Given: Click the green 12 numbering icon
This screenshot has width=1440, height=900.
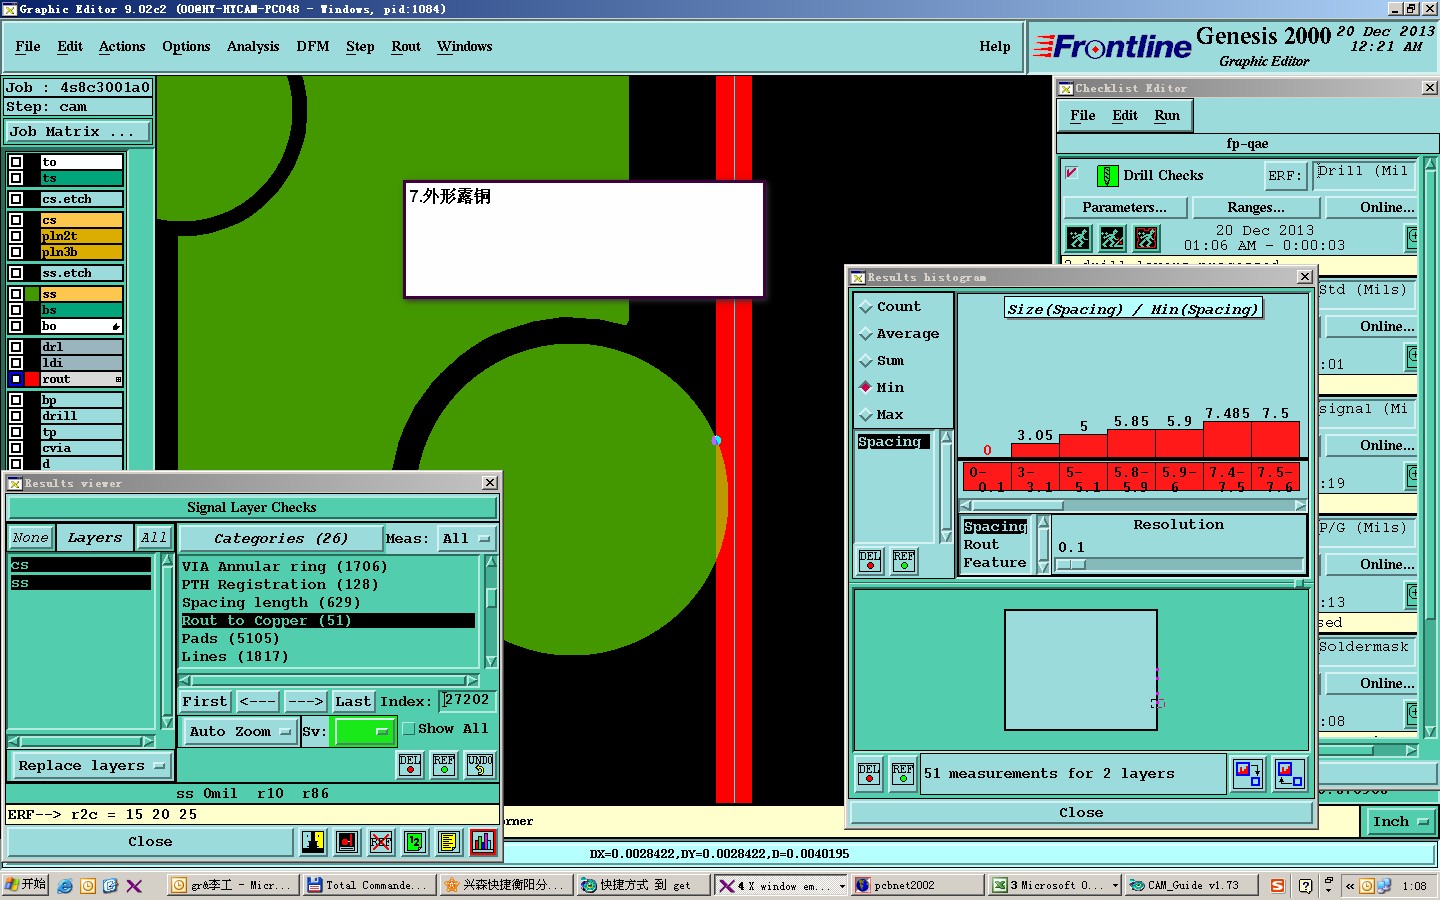Looking at the screenshot, I should 415,842.
